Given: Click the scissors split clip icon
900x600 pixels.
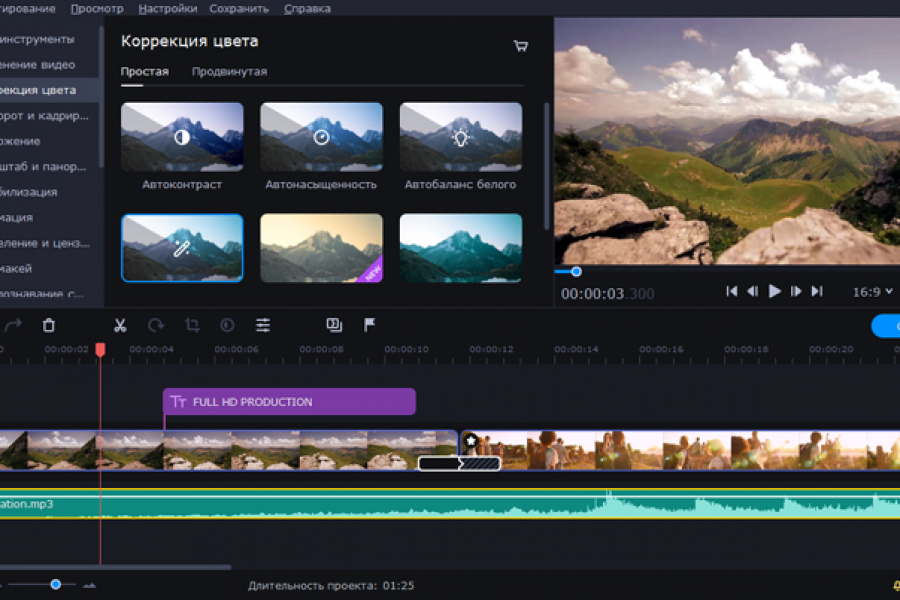Looking at the screenshot, I should click(x=120, y=325).
